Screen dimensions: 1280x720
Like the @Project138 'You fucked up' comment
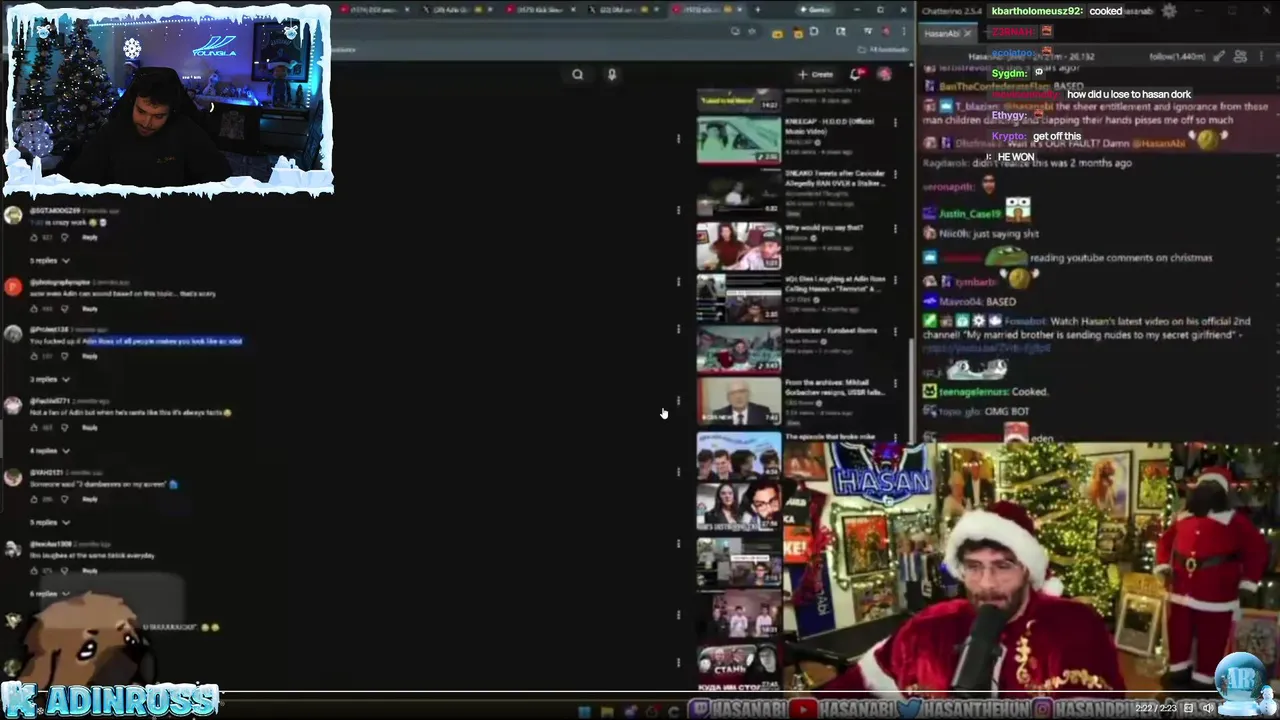point(34,356)
